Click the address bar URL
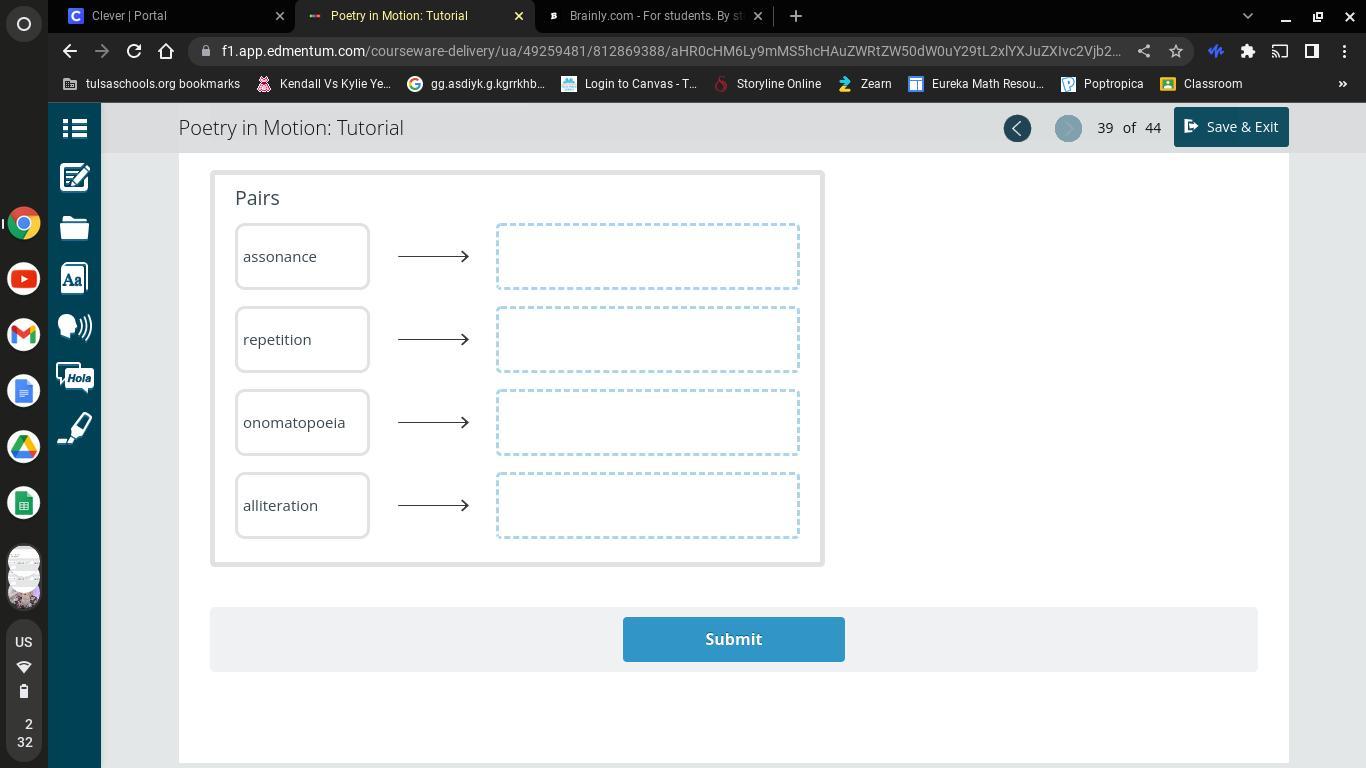 (671, 51)
